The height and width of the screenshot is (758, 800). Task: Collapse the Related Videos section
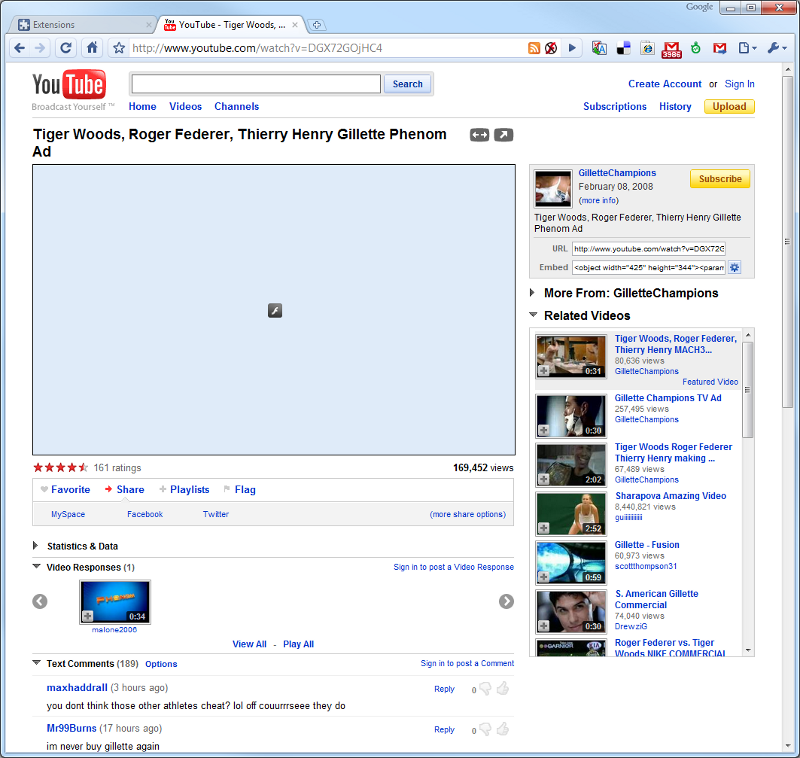[533, 315]
